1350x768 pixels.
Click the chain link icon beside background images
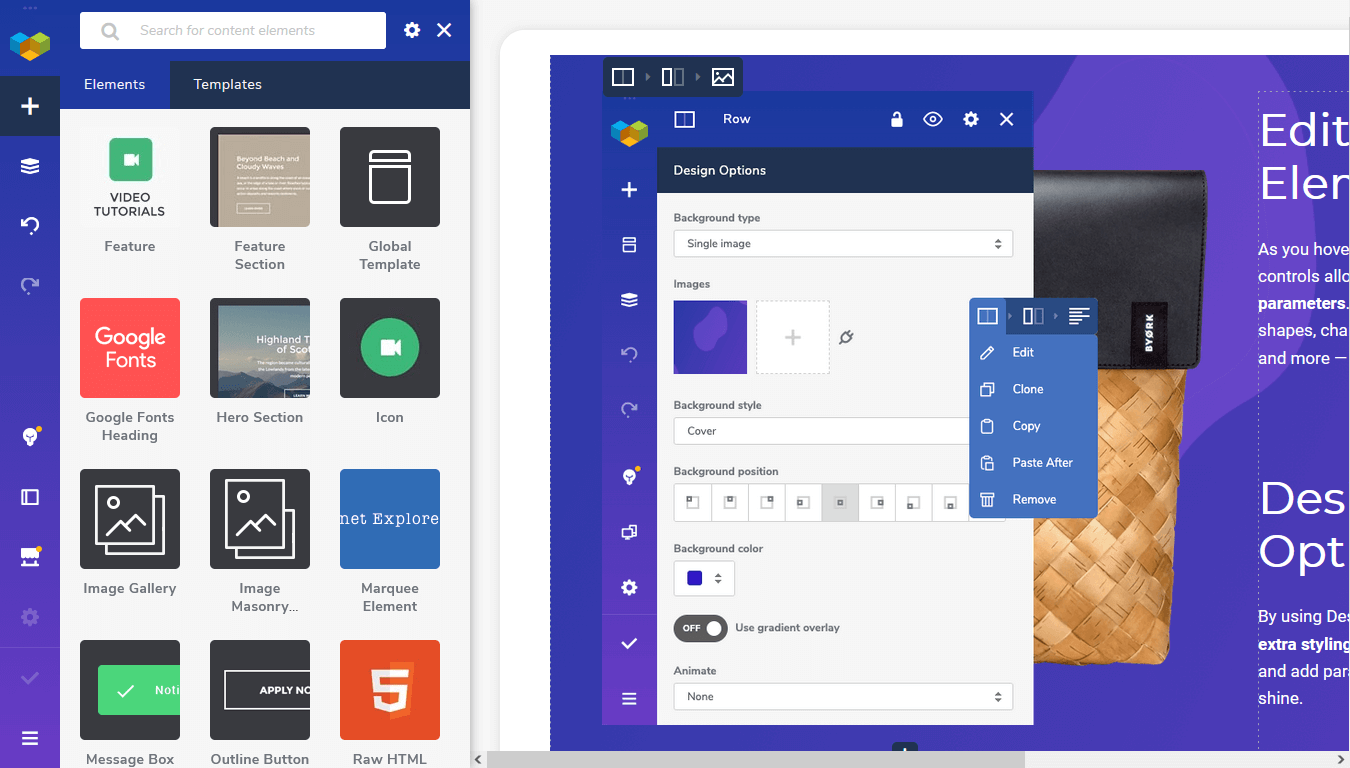click(x=847, y=337)
